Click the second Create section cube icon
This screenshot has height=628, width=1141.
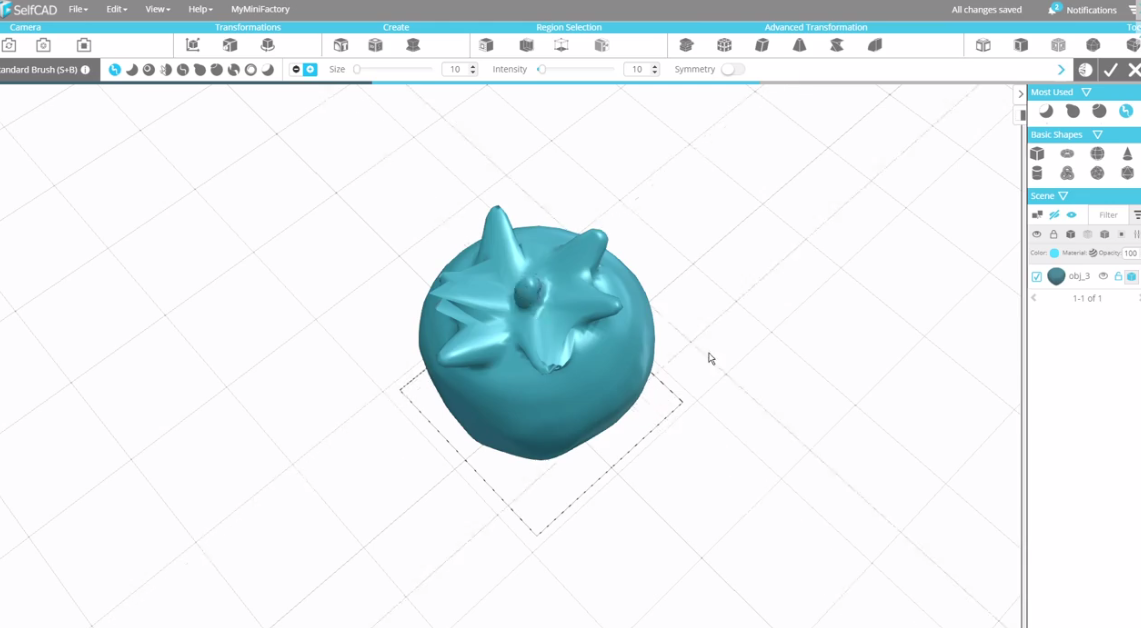point(375,45)
